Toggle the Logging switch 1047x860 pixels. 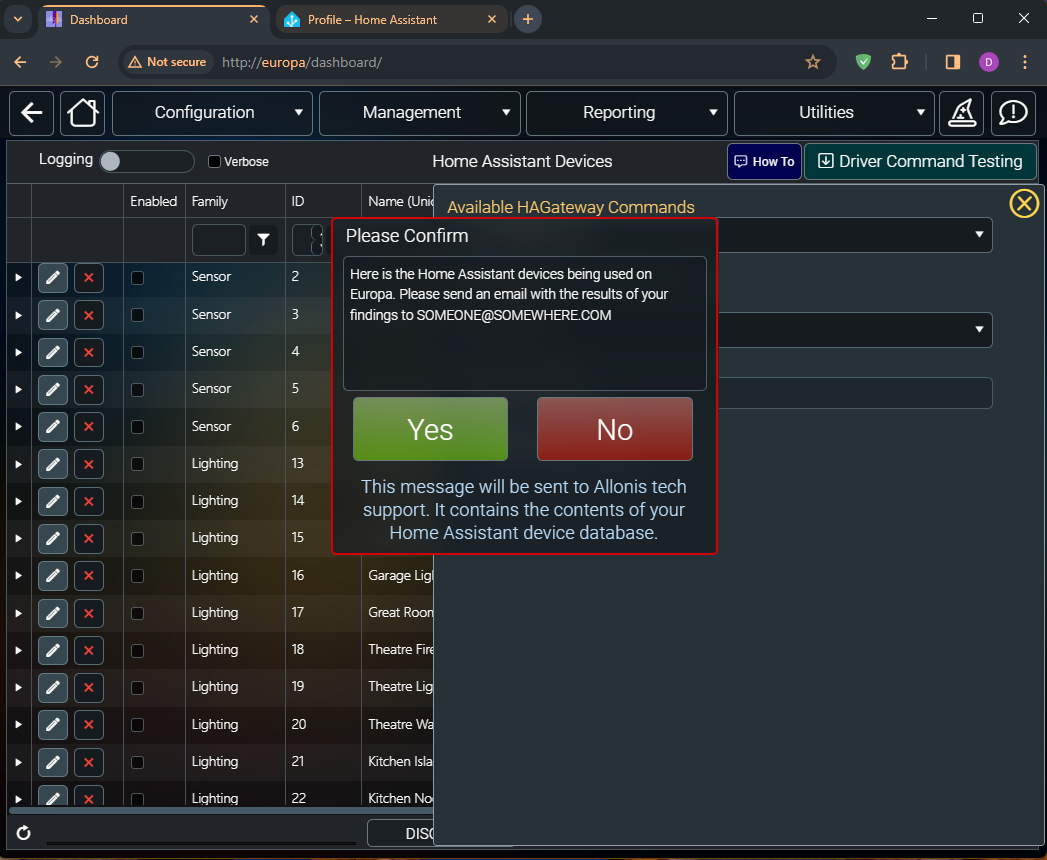[146, 162]
